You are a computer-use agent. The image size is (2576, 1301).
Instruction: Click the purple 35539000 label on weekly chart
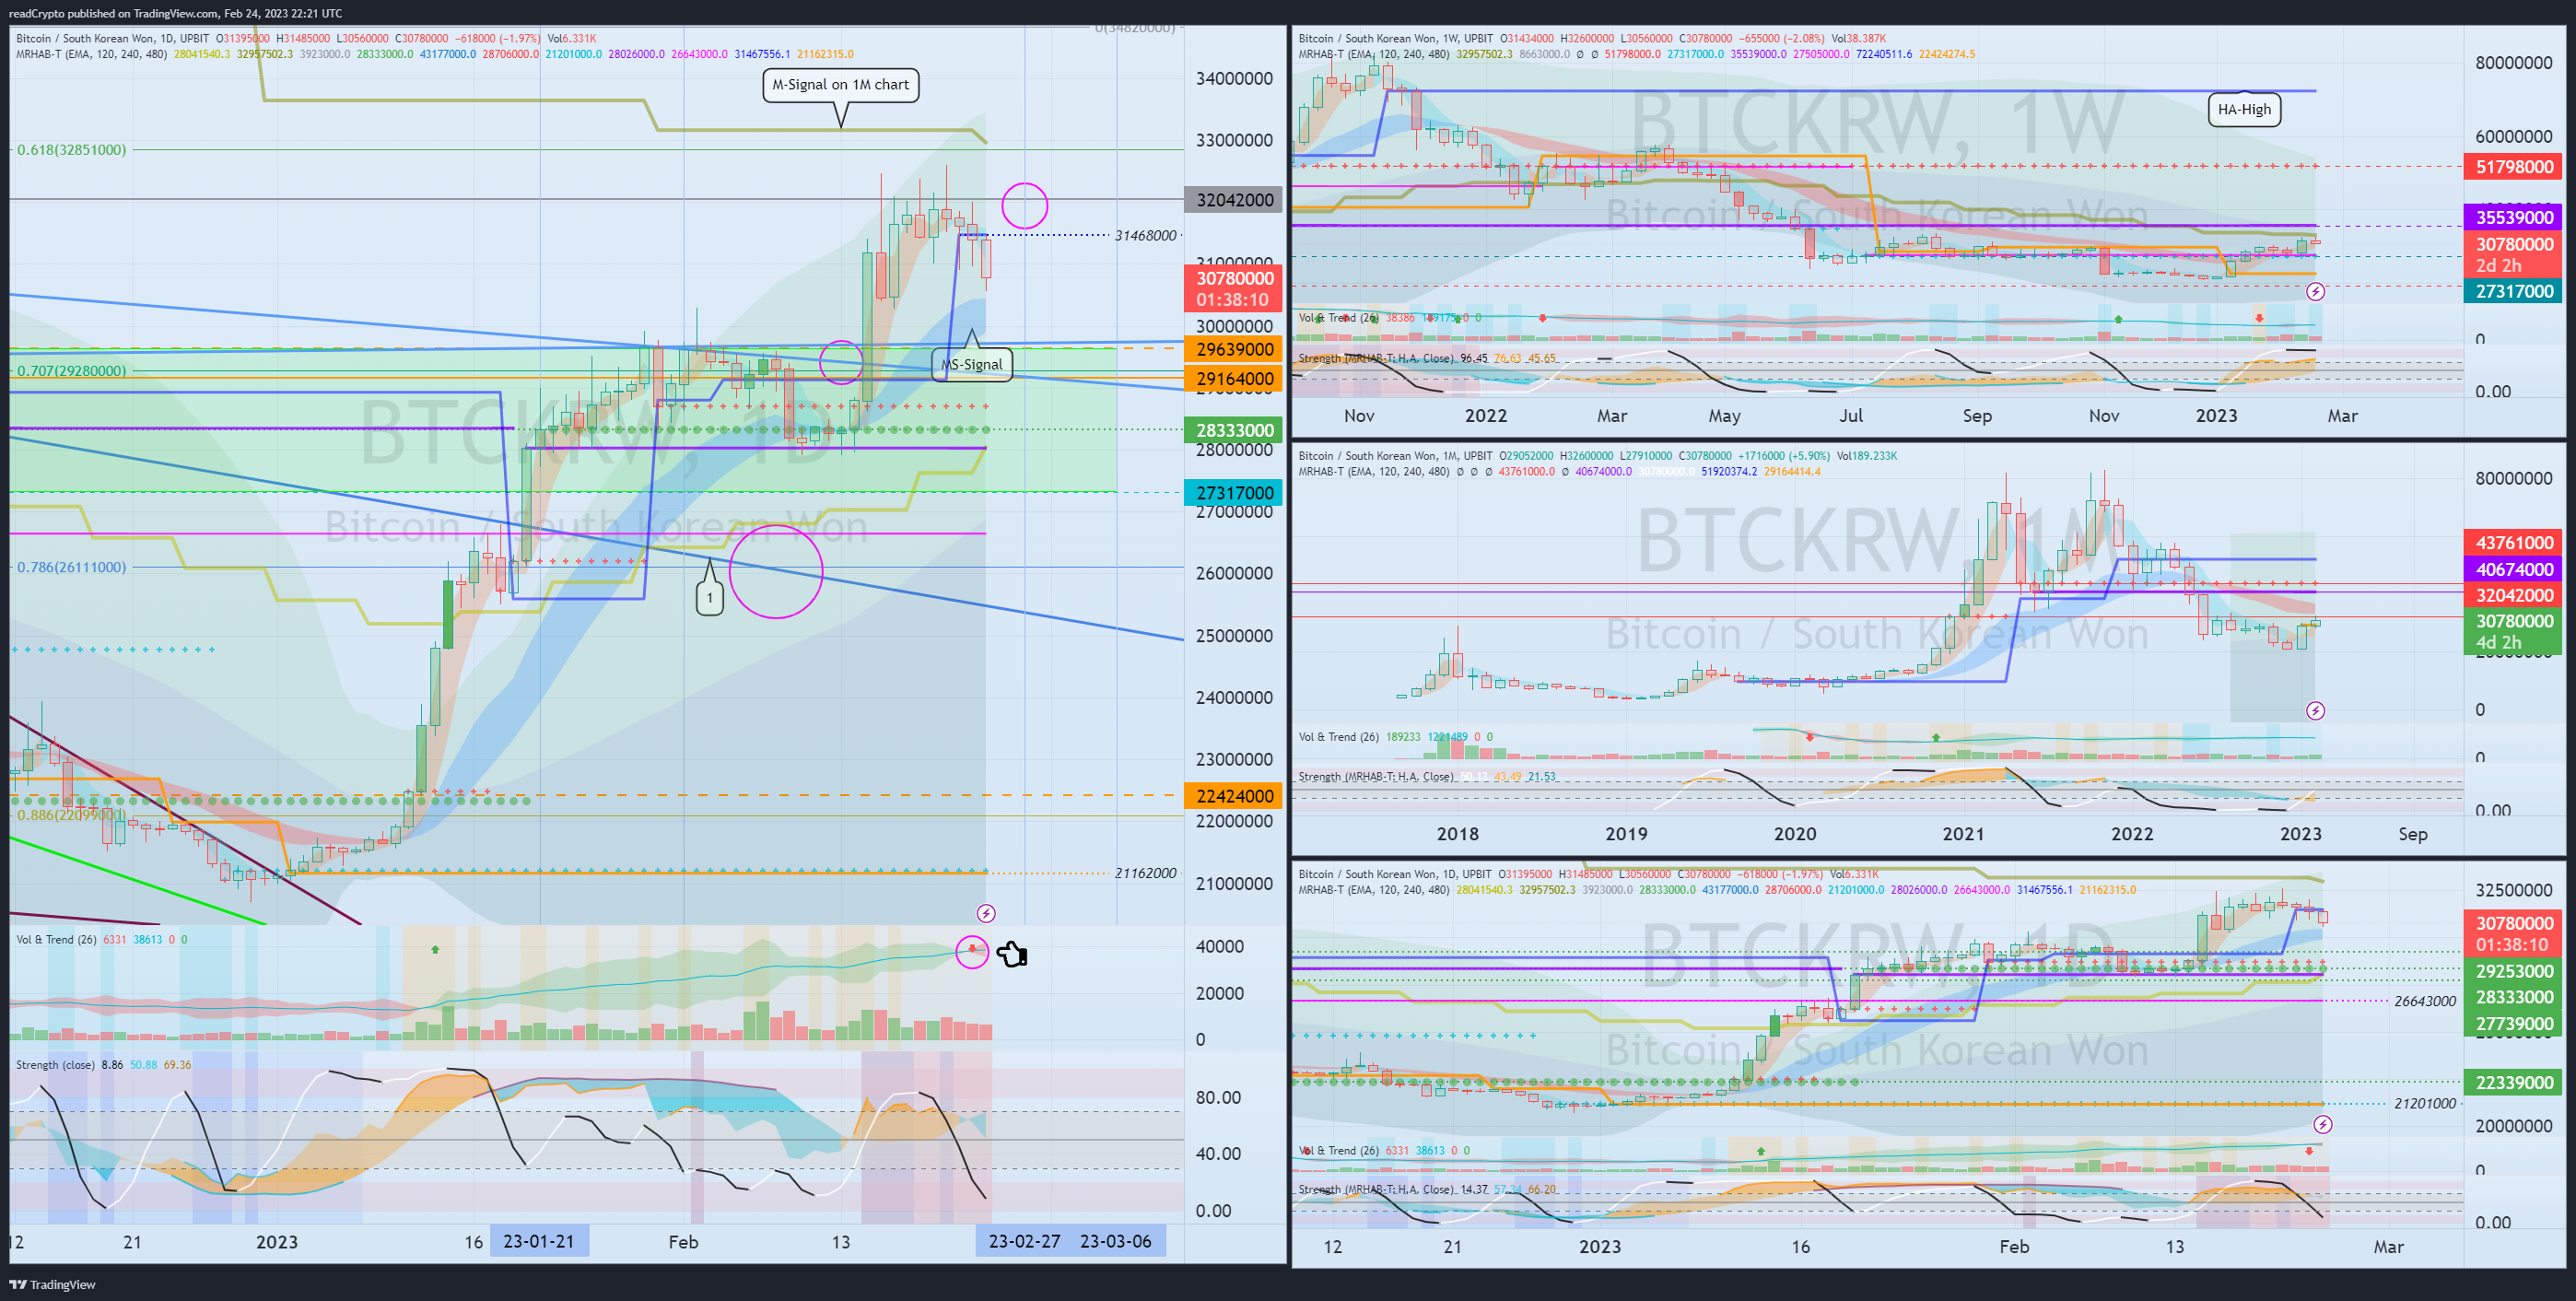2515,217
